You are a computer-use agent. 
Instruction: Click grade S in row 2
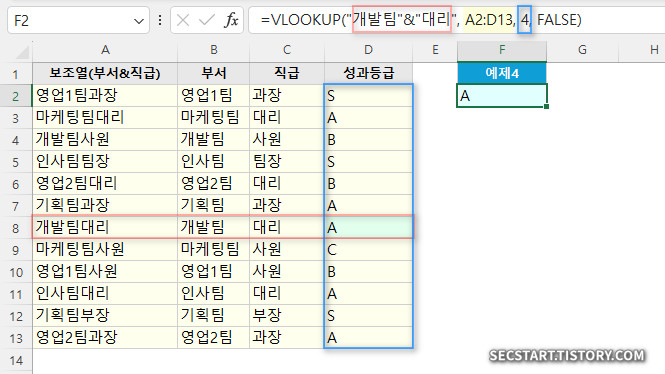click(369, 95)
